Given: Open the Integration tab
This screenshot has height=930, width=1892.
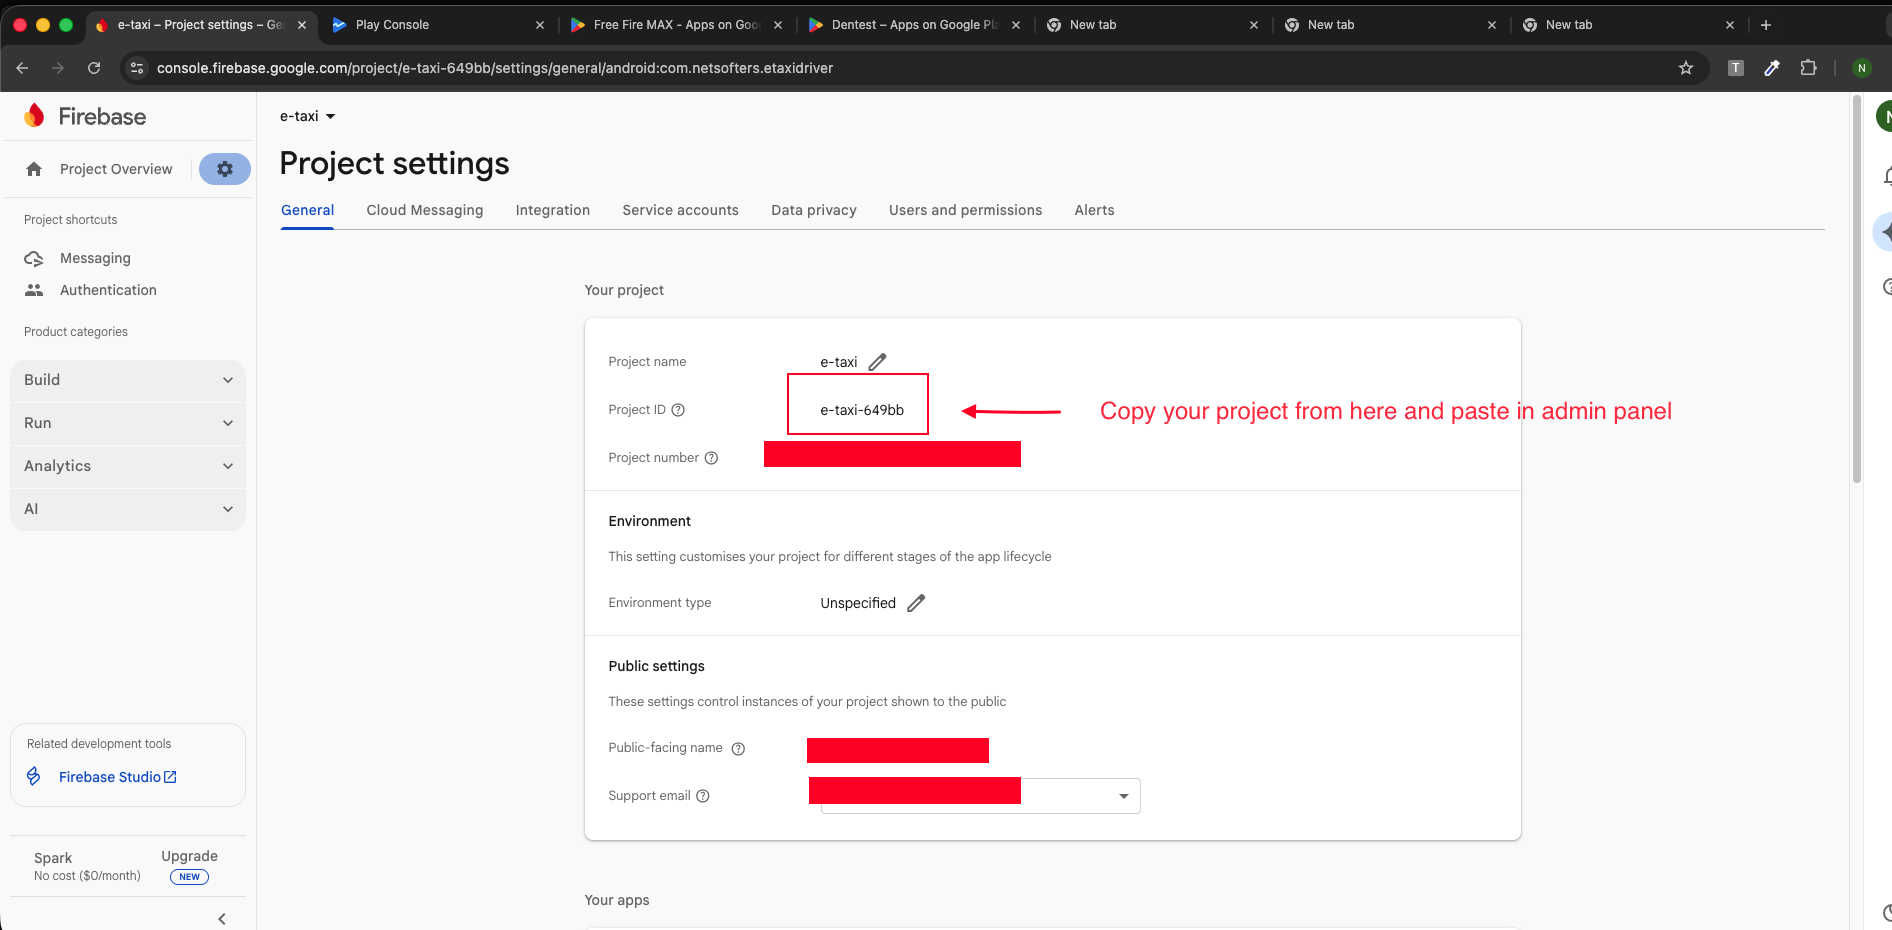Looking at the screenshot, I should click(x=553, y=210).
